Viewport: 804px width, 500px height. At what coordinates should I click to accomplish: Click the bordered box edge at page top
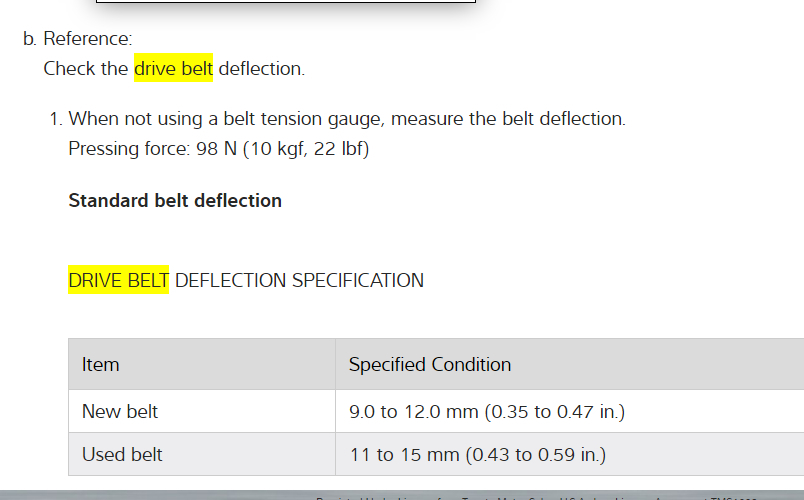(x=285, y=2)
